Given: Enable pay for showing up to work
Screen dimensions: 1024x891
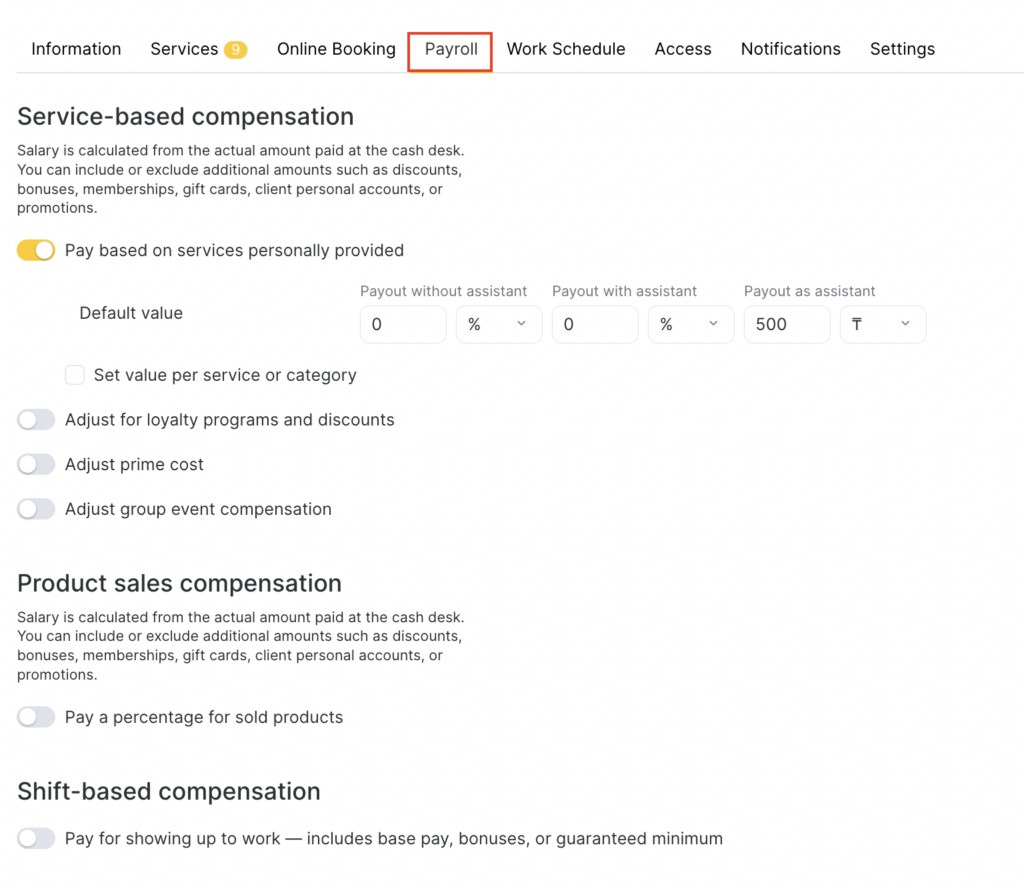Looking at the screenshot, I should tap(36, 839).
